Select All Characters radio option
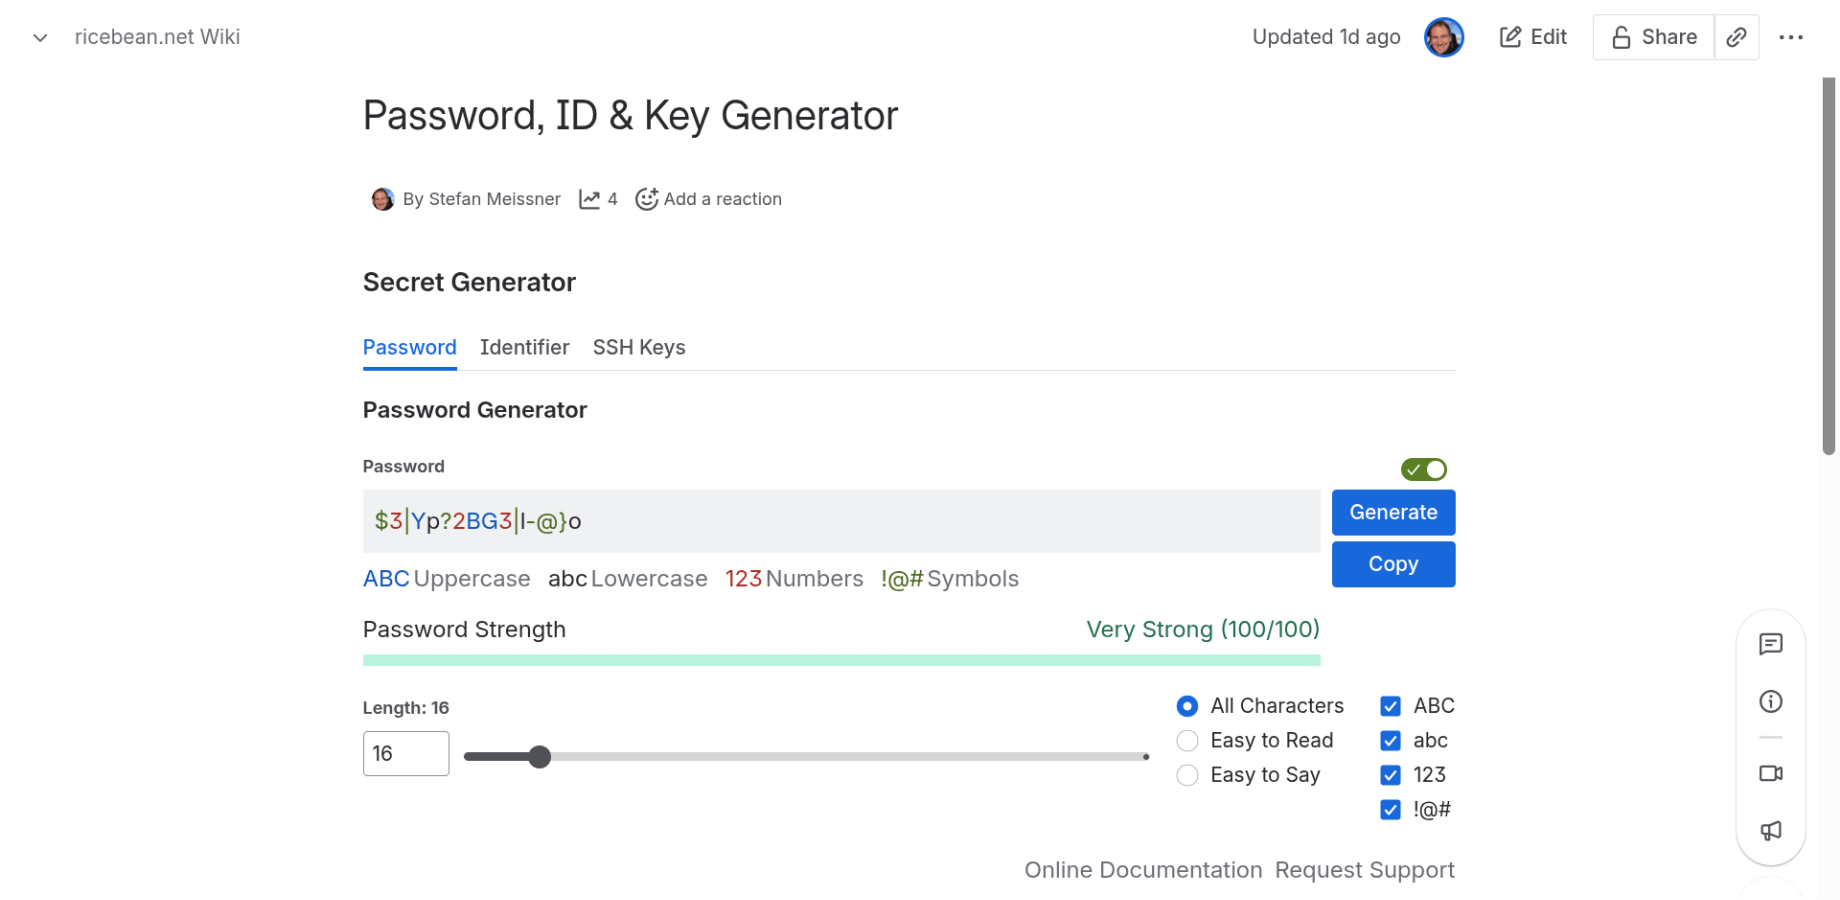Image resolution: width=1840 pixels, height=900 pixels. coord(1187,706)
